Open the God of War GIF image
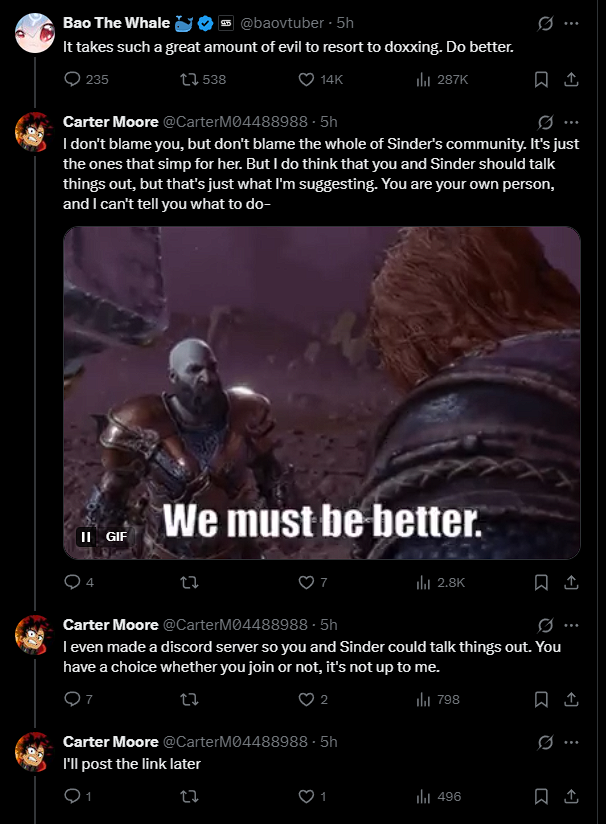The image size is (606, 824). pos(322,393)
